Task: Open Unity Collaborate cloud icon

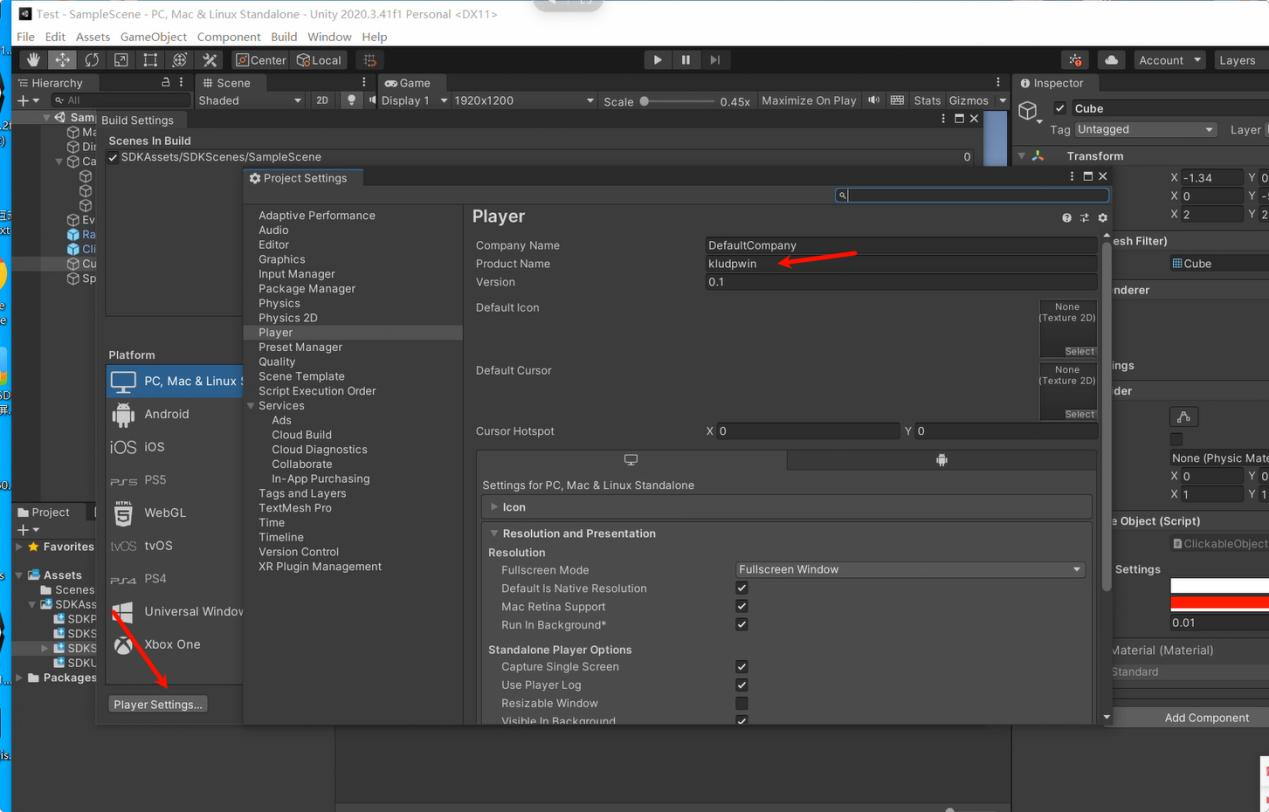Action: click(x=1112, y=59)
